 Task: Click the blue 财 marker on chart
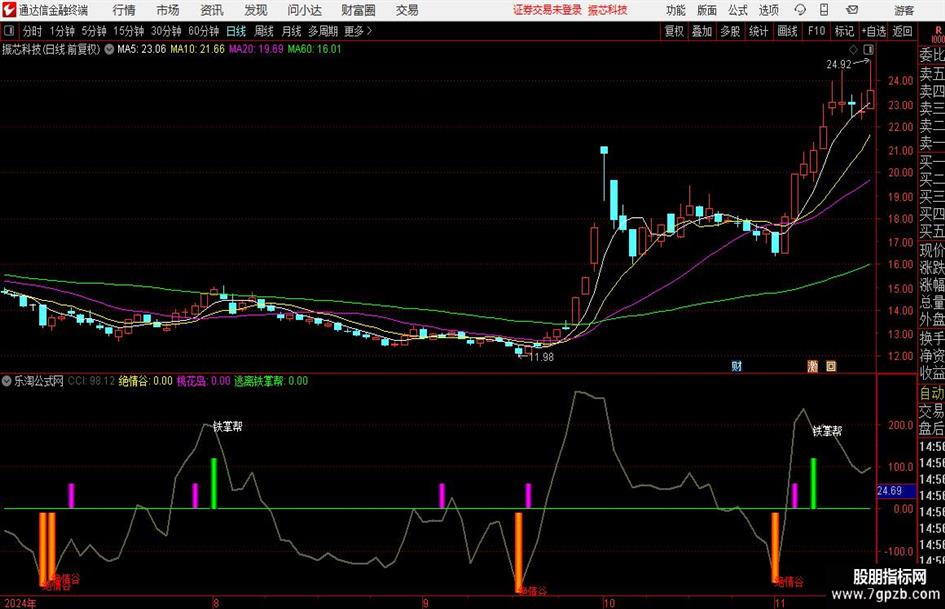point(736,366)
